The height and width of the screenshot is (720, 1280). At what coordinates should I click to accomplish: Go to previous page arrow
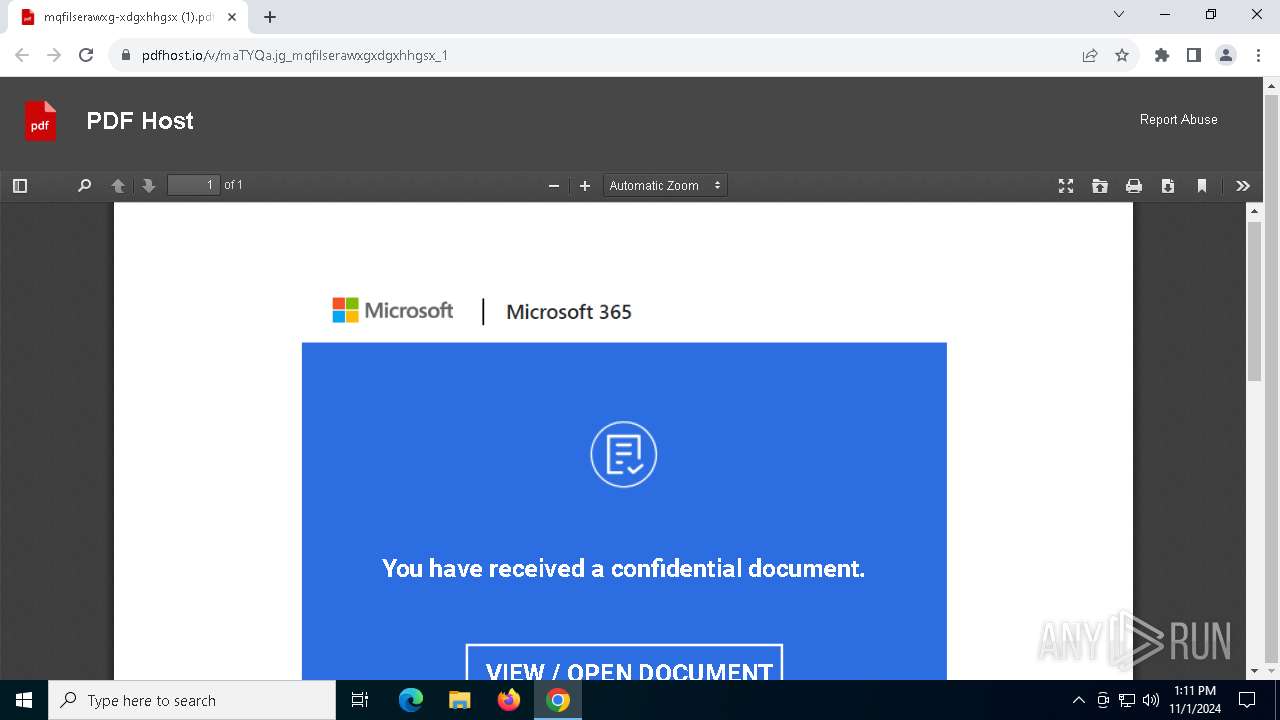click(118, 185)
